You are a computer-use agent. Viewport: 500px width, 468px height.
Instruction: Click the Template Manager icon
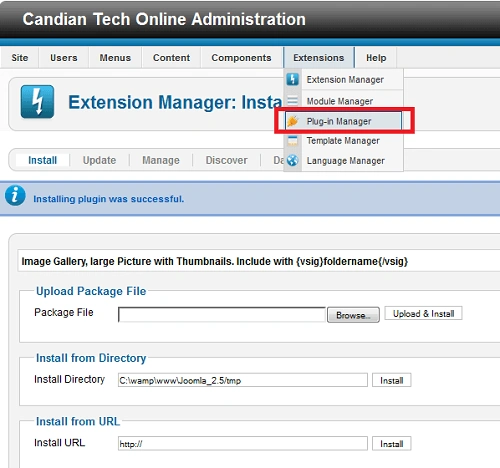click(x=292, y=141)
